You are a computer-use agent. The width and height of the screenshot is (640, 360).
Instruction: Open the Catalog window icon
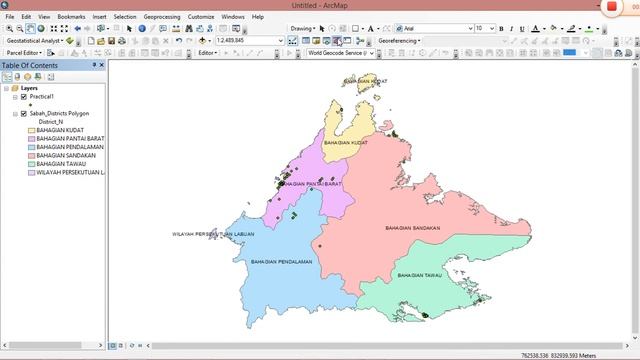[x=316, y=41]
